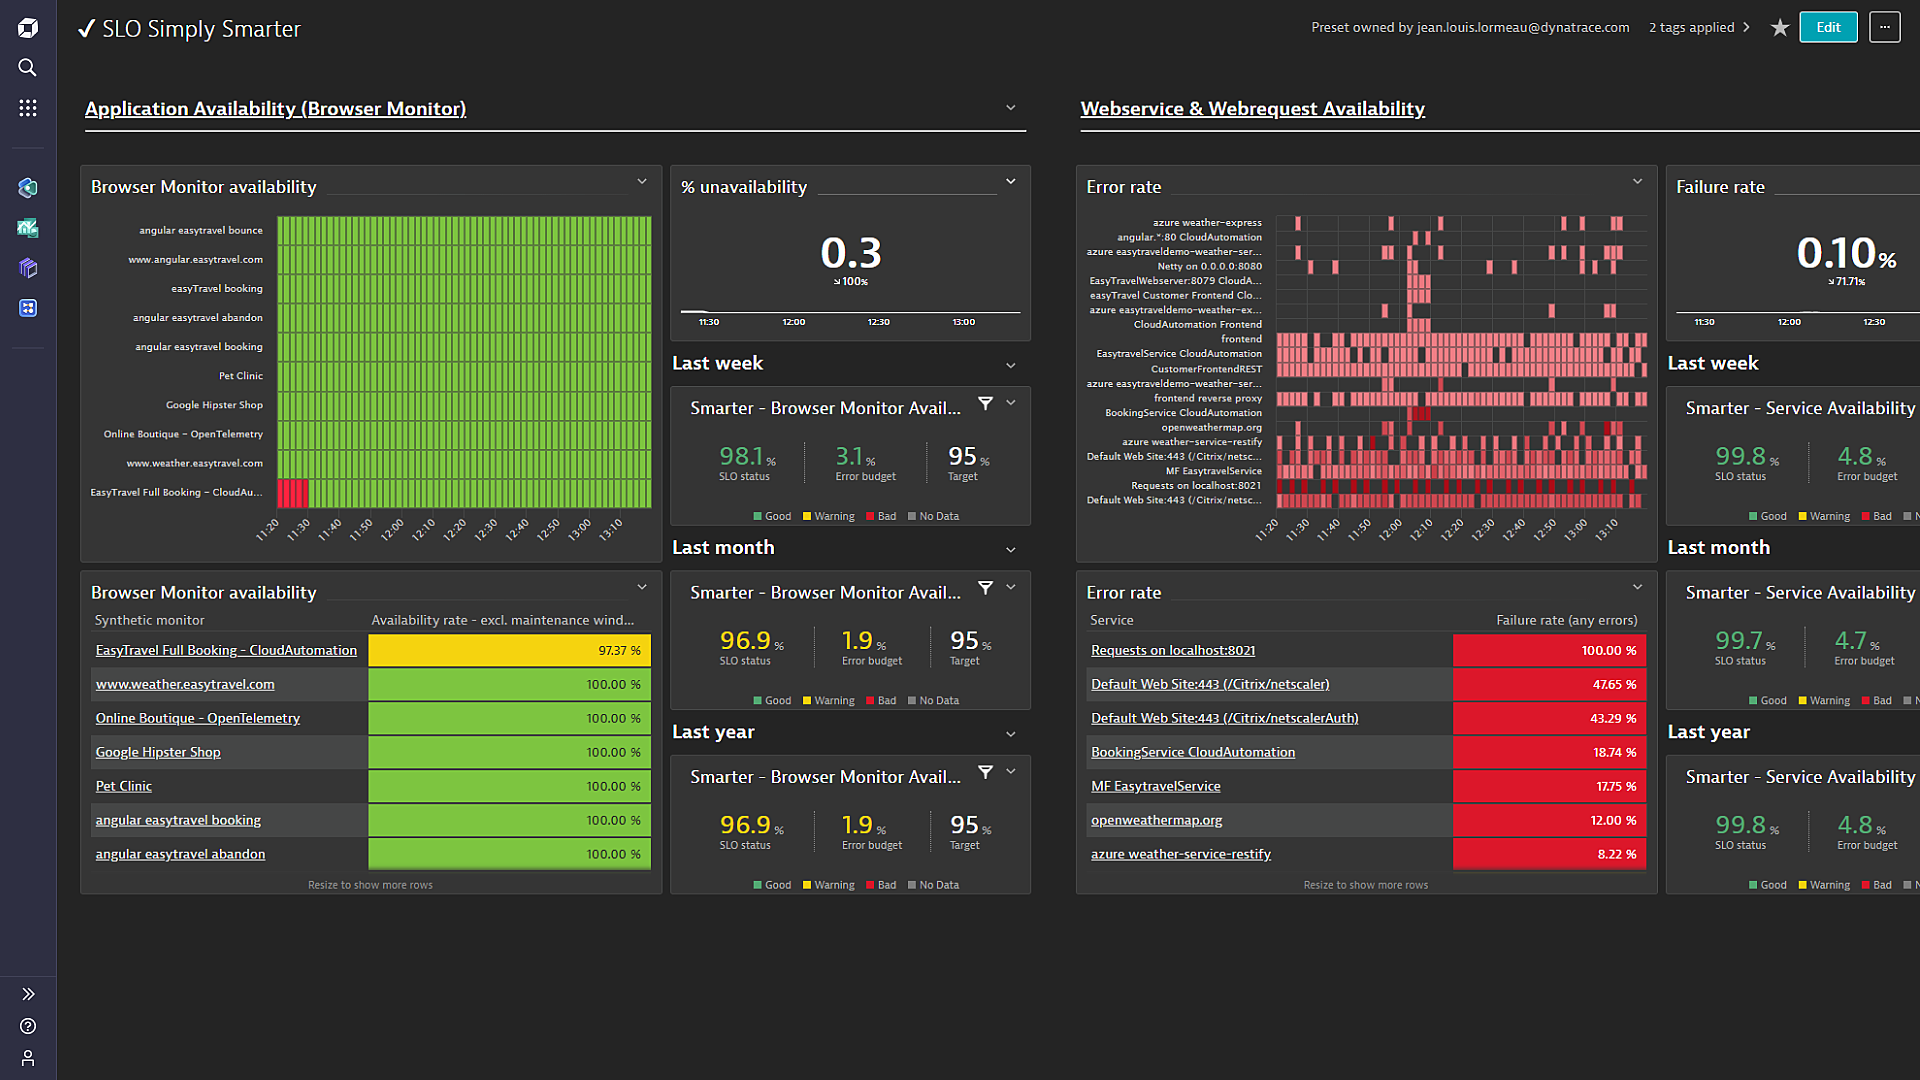Open angular easytravel abandon monitor link
This screenshot has height=1080, width=1920.
[x=181, y=854]
